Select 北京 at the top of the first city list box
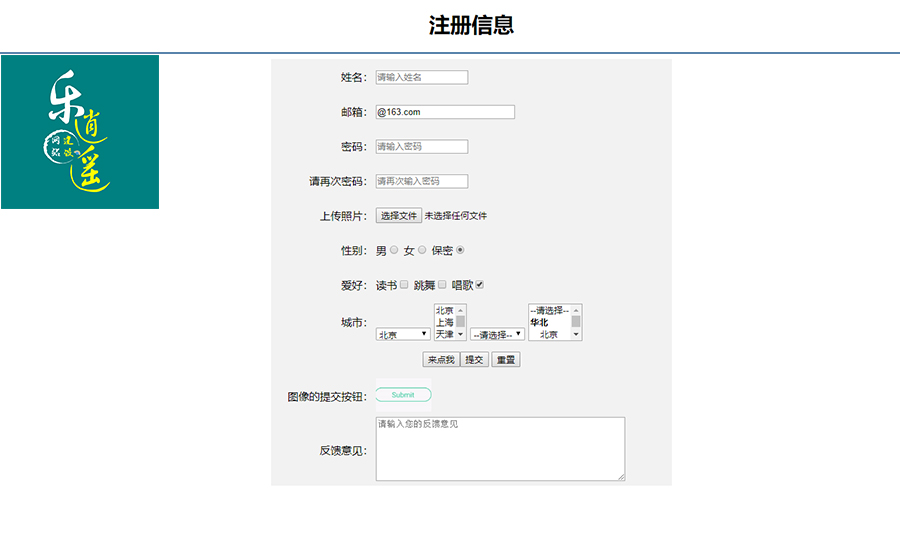This screenshot has width=900, height=540. tap(445, 310)
